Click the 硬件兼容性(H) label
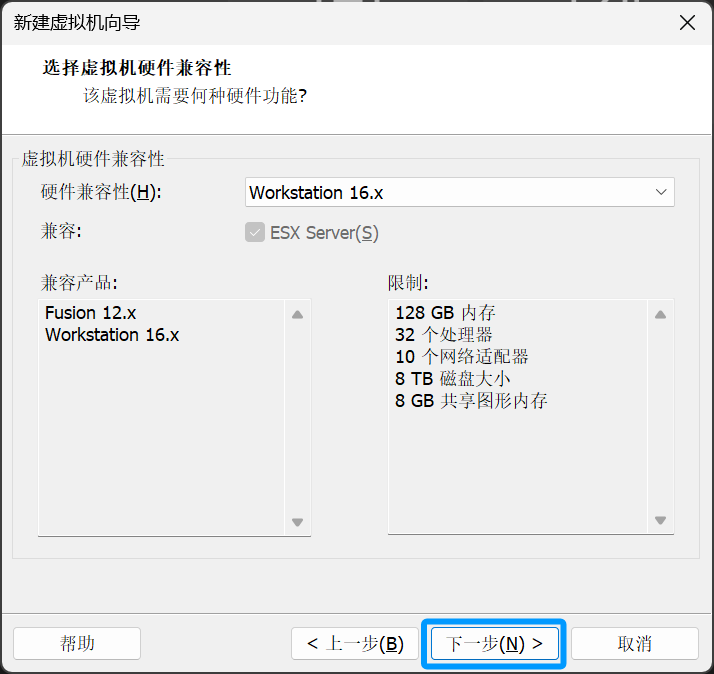 point(101,192)
